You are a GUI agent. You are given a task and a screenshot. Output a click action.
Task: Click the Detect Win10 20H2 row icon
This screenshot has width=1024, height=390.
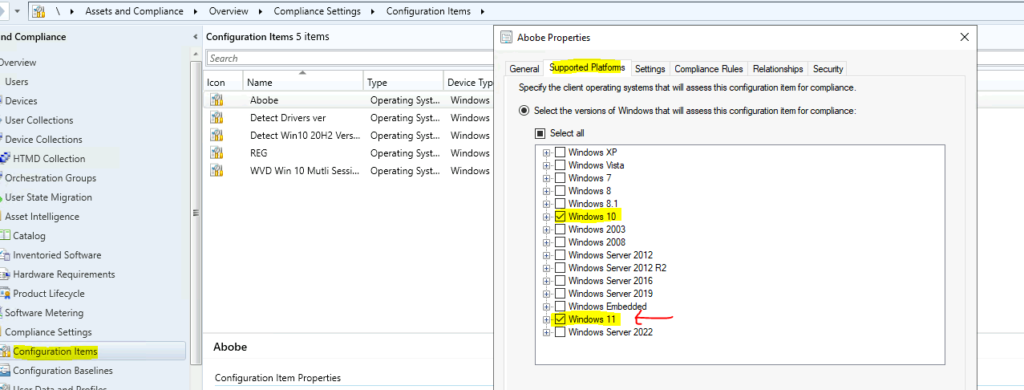point(217,135)
